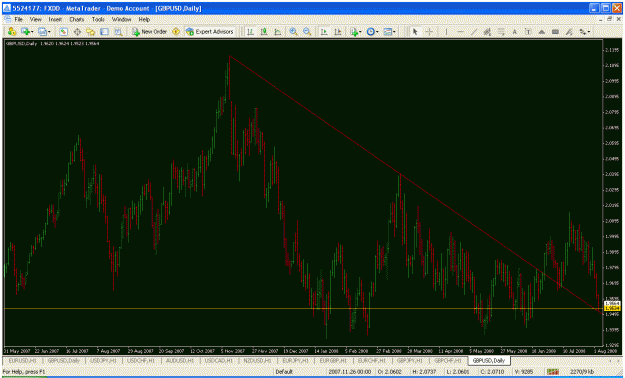This screenshot has width=625, height=378.
Task: Click the pencil drawing icon next to the arrows dropdown
Action: pyautogui.click(x=569, y=32)
